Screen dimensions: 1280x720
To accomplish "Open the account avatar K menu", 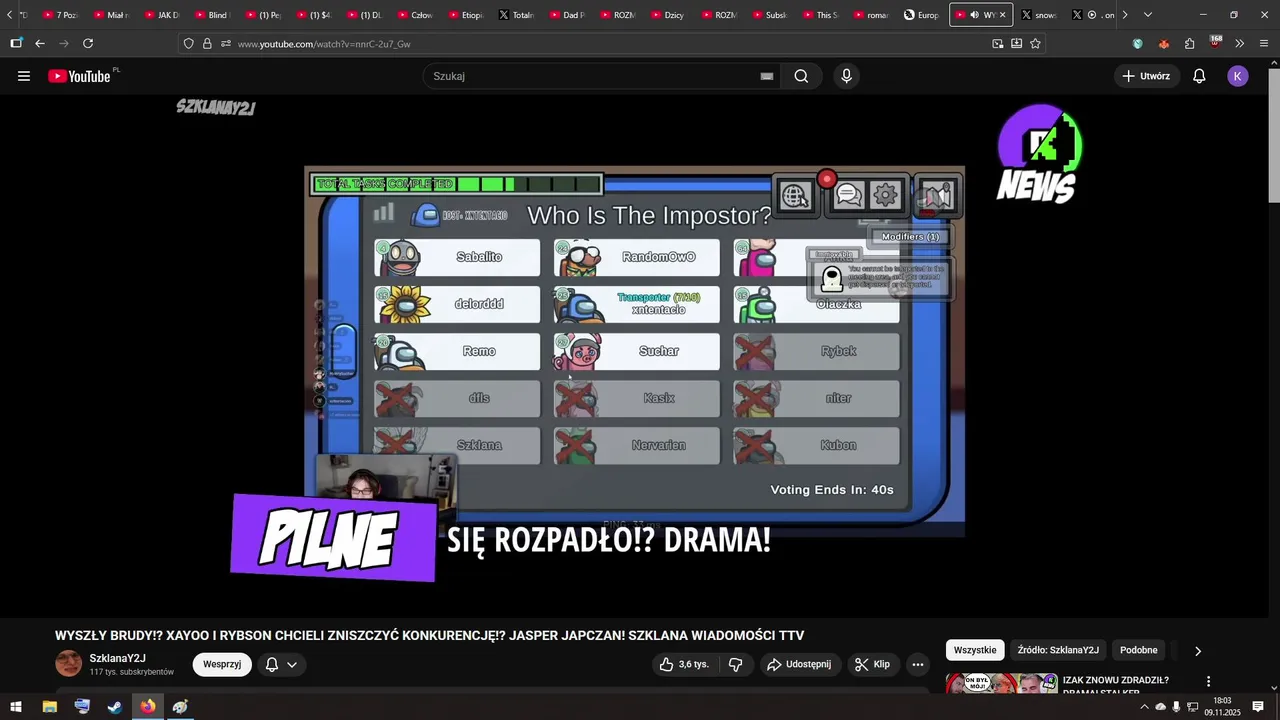I will (1238, 76).
